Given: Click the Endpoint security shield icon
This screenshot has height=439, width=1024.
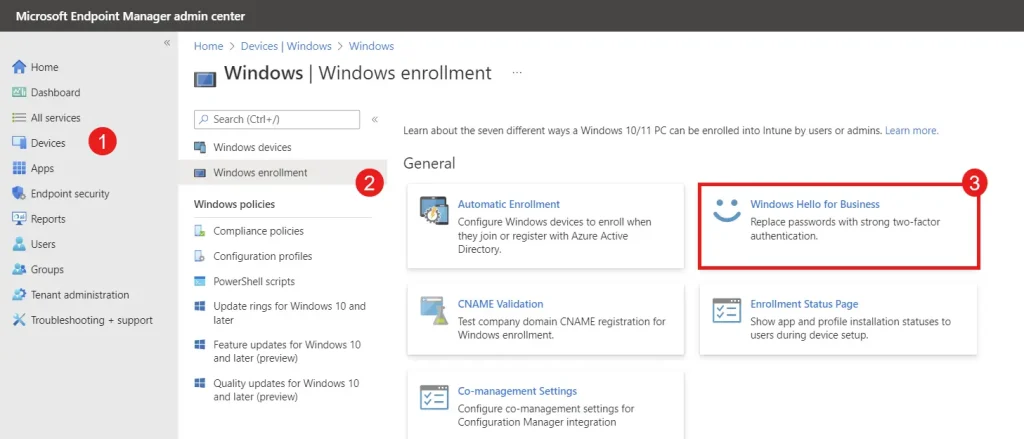Looking at the screenshot, I should [19, 193].
